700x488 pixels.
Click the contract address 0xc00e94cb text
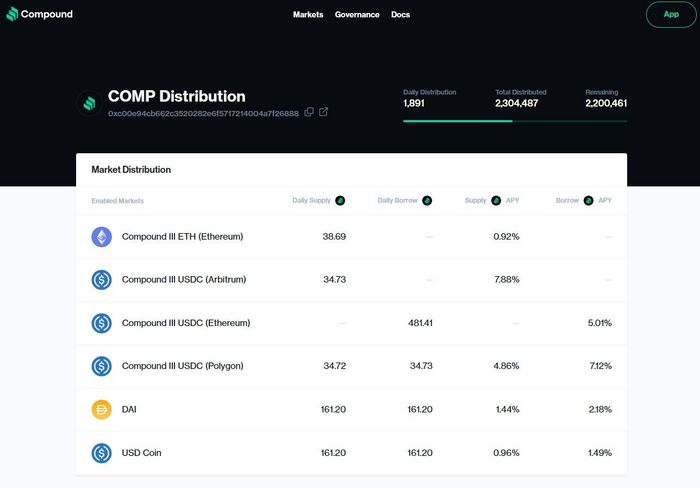click(203, 113)
